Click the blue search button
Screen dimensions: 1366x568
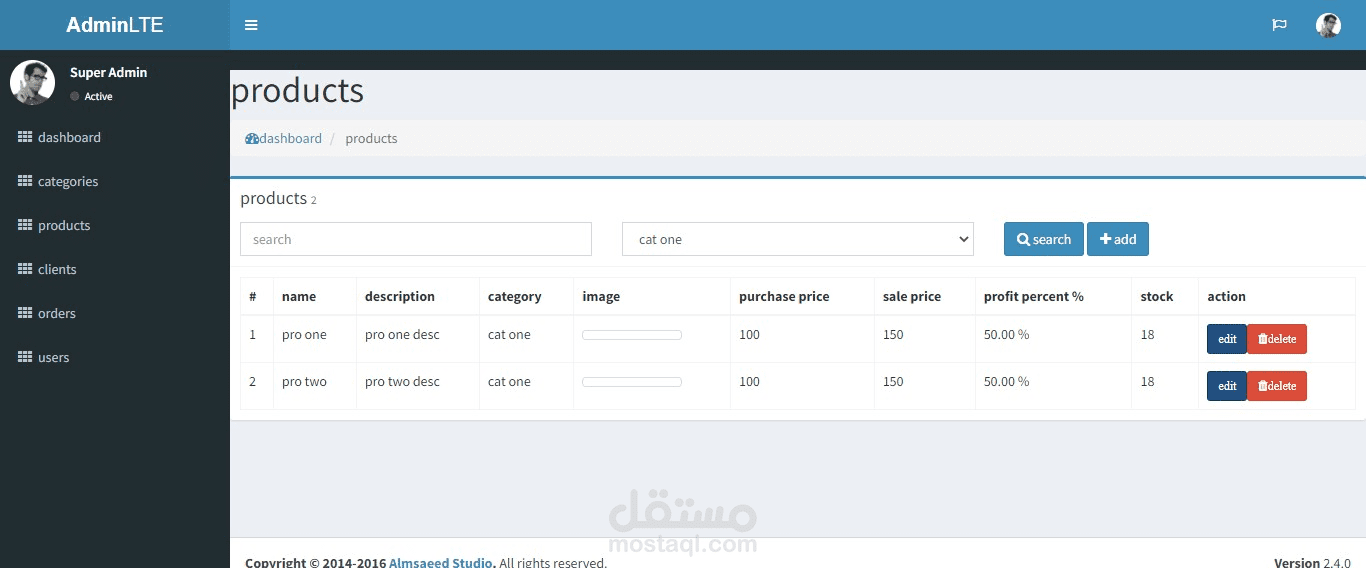(1044, 239)
